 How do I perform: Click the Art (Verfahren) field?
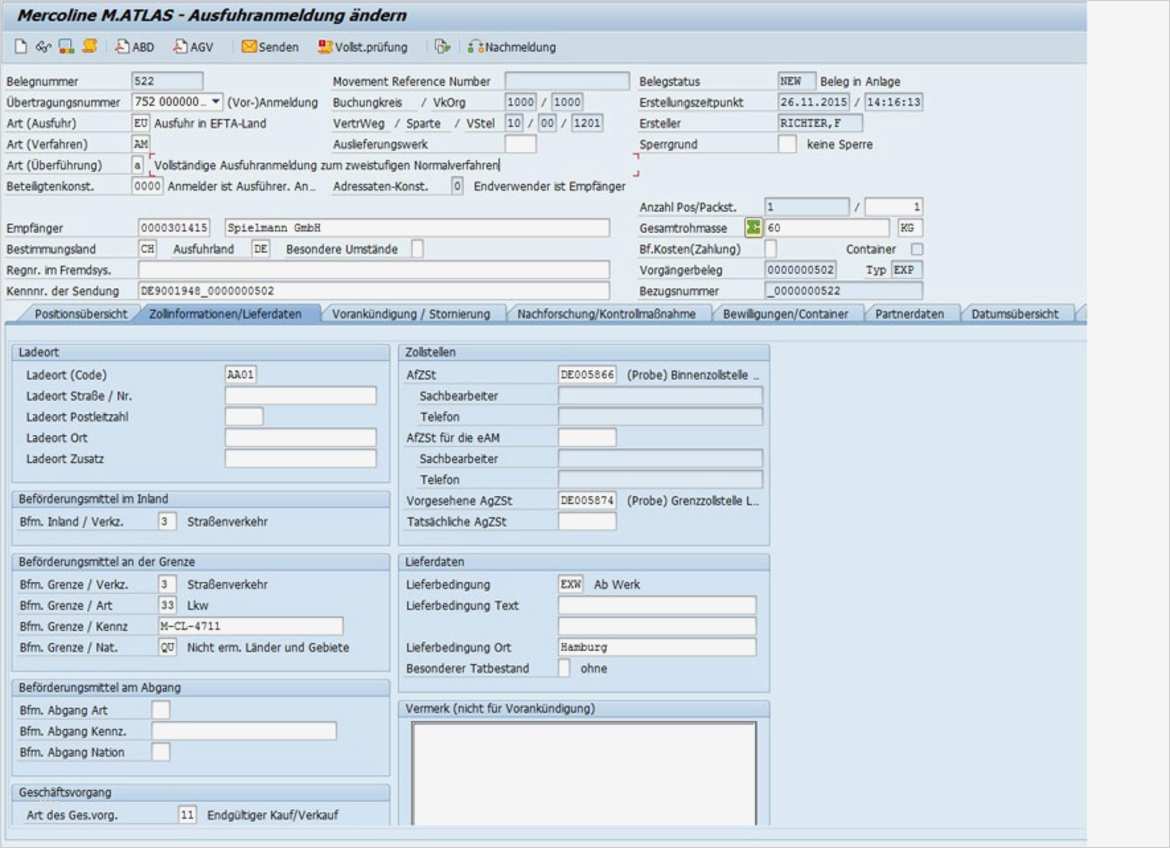140,144
